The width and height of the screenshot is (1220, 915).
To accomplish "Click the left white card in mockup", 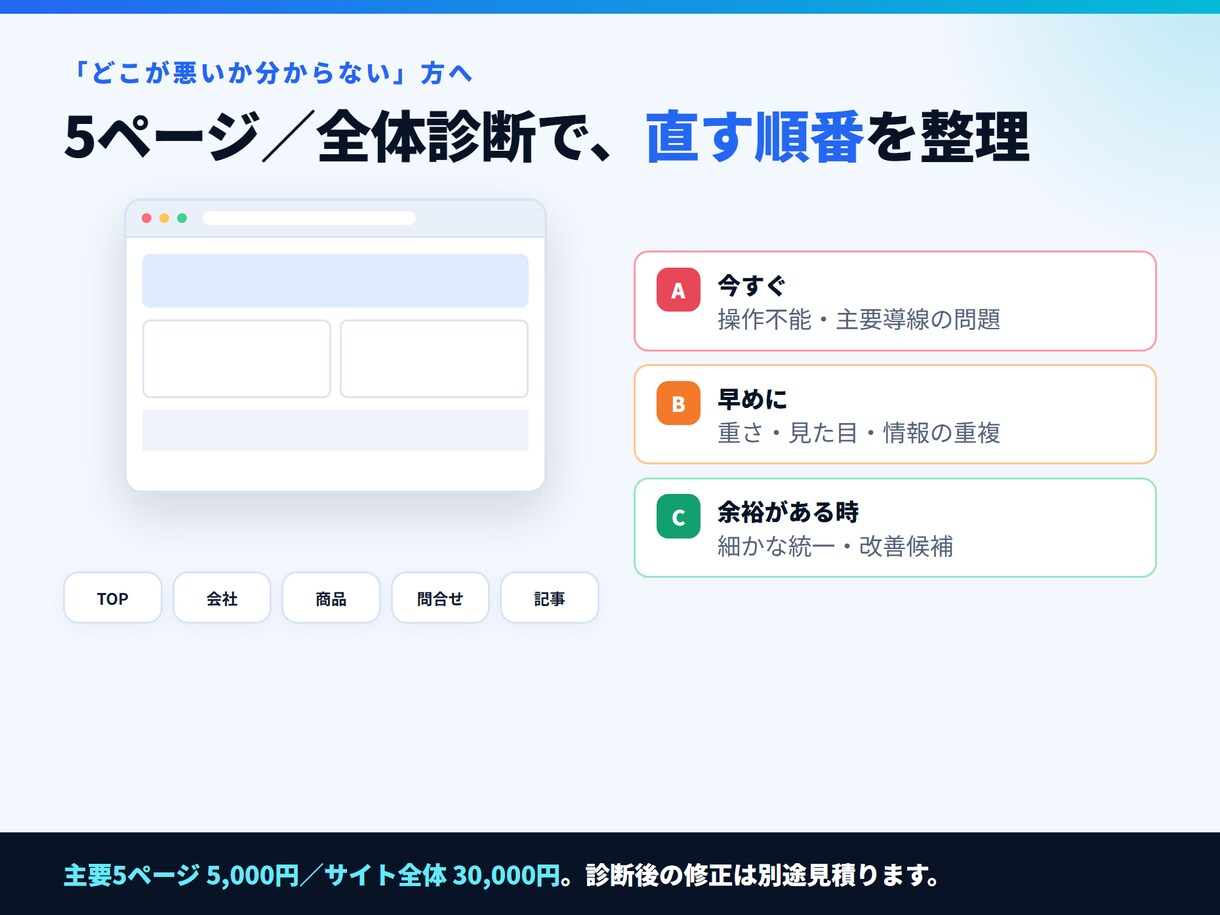I will pyautogui.click(x=236, y=359).
